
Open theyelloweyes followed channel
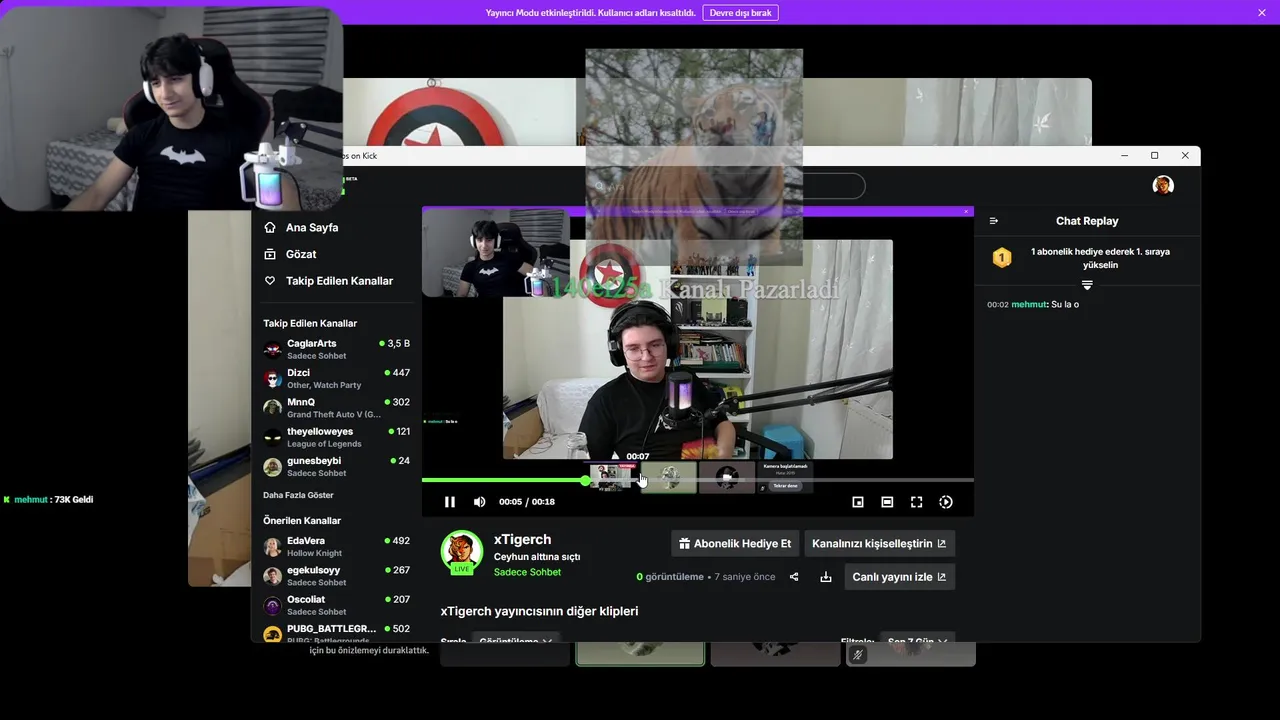click(x=336, y=437)
